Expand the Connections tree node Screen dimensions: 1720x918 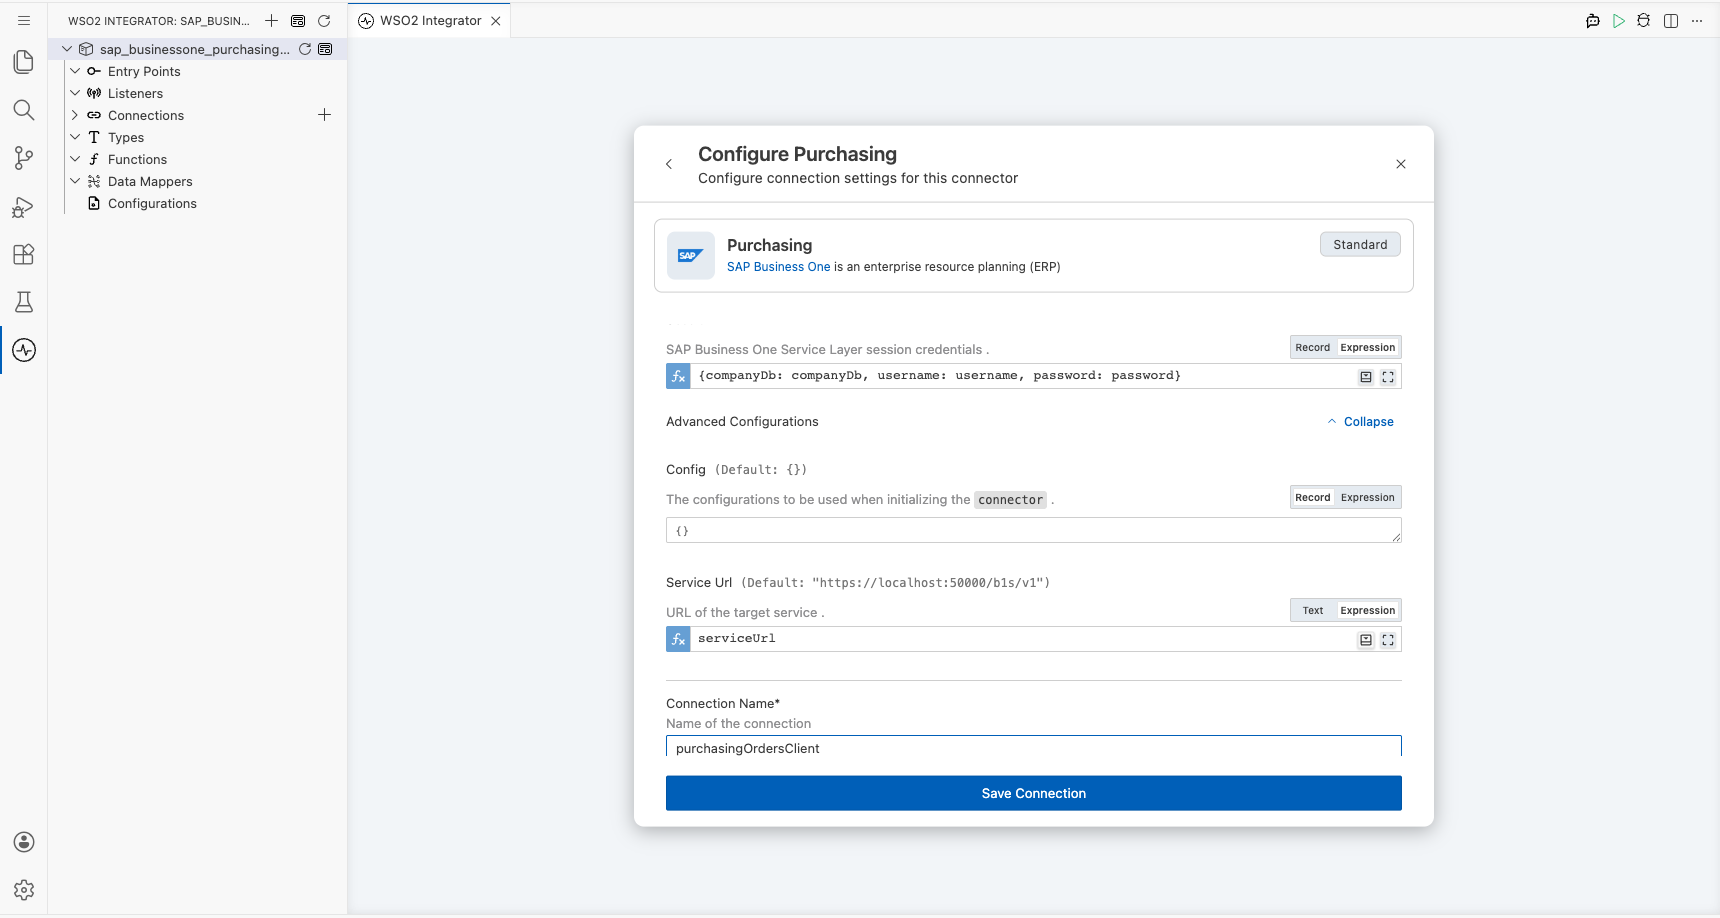click(x=75, y=115)
